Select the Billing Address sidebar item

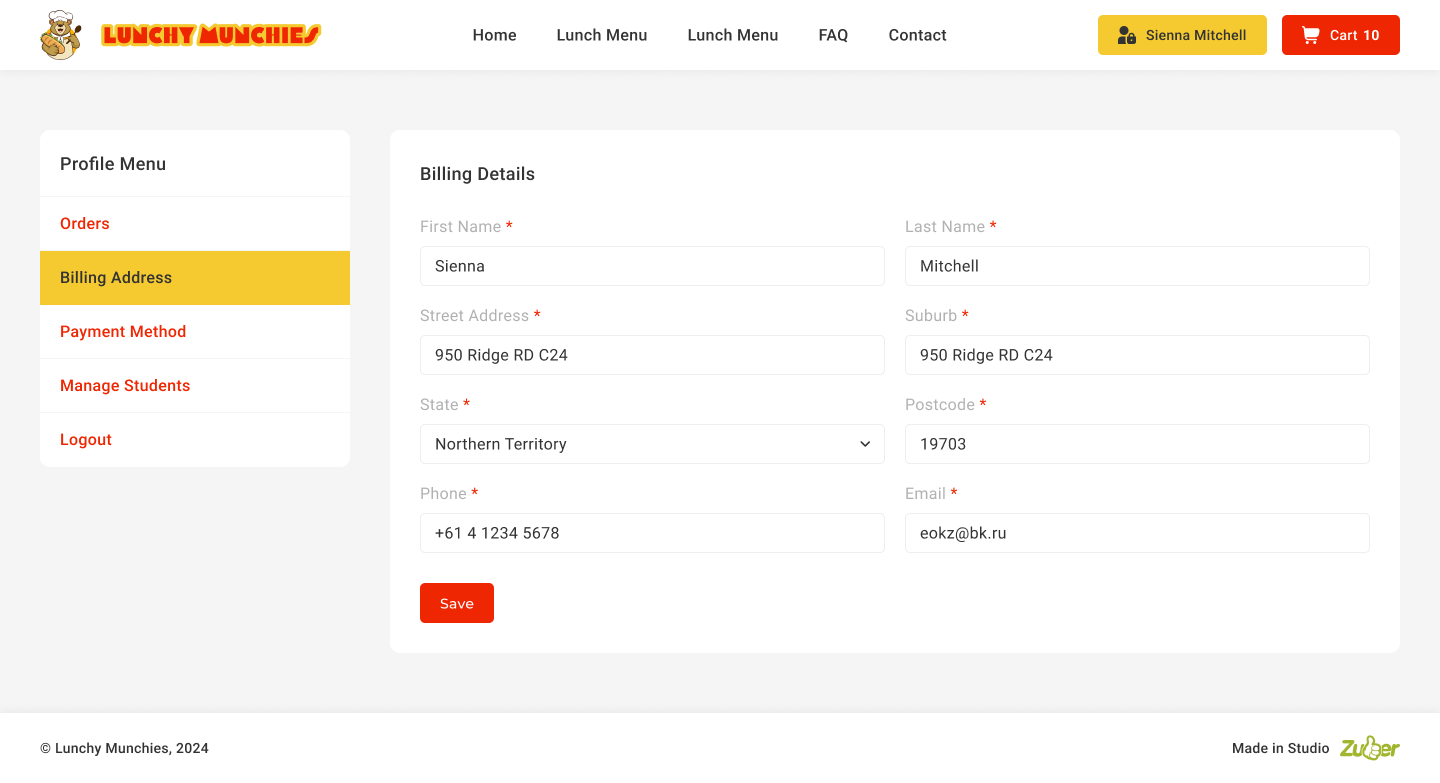pyautogui.click(x=116, y=278)
